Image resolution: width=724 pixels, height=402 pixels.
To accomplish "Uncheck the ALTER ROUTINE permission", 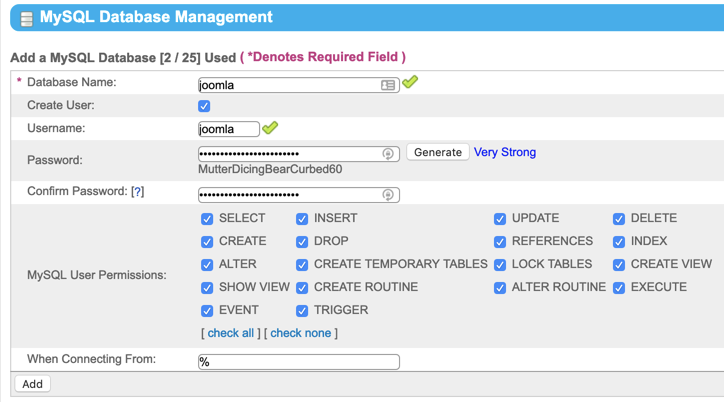I will [499, 288].
